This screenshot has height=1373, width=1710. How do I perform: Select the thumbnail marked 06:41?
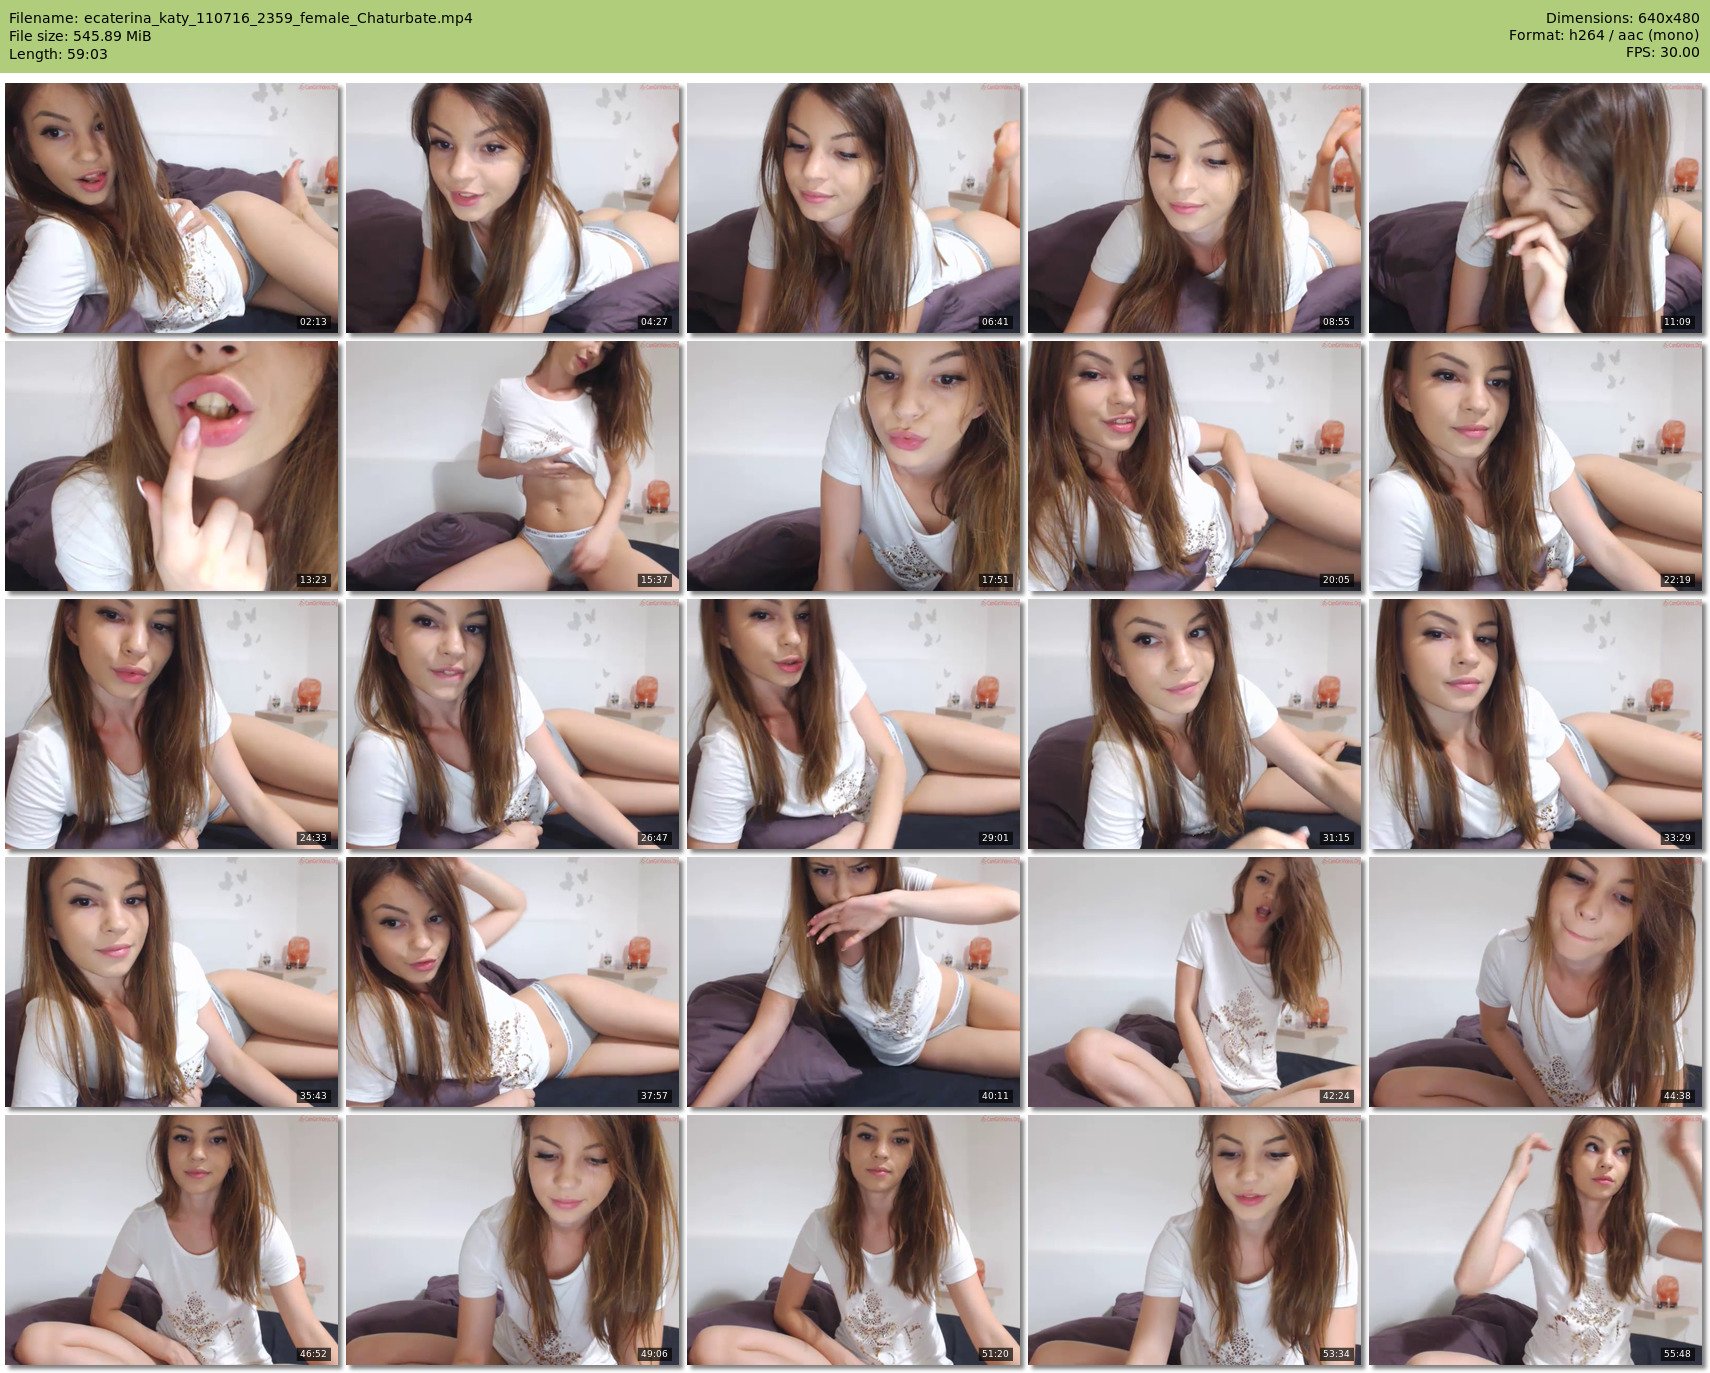pyautogui.click(x=854, y=208)
